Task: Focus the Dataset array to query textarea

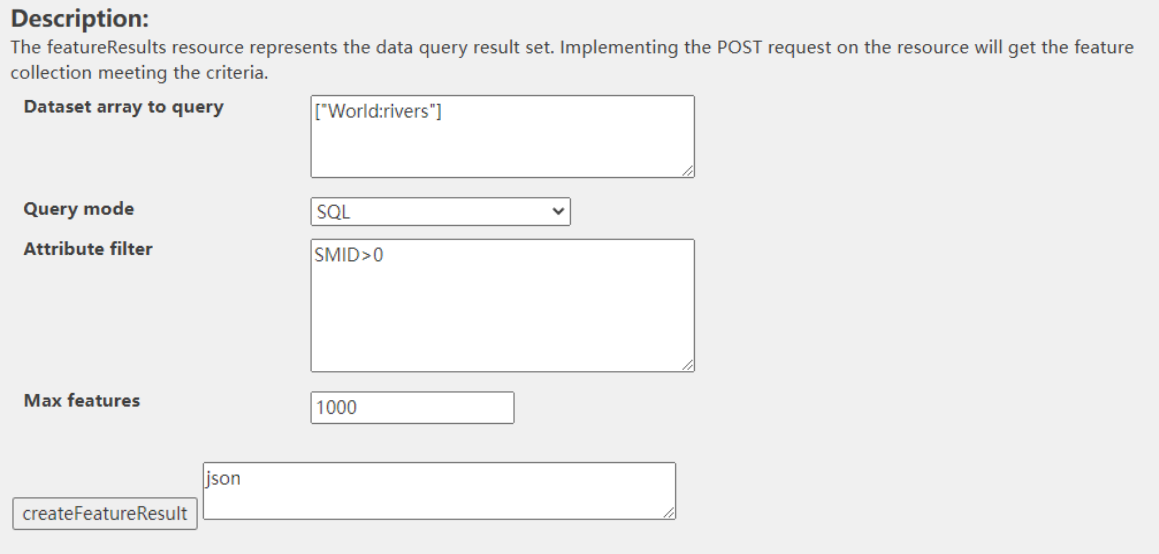Action: [502, 137]
